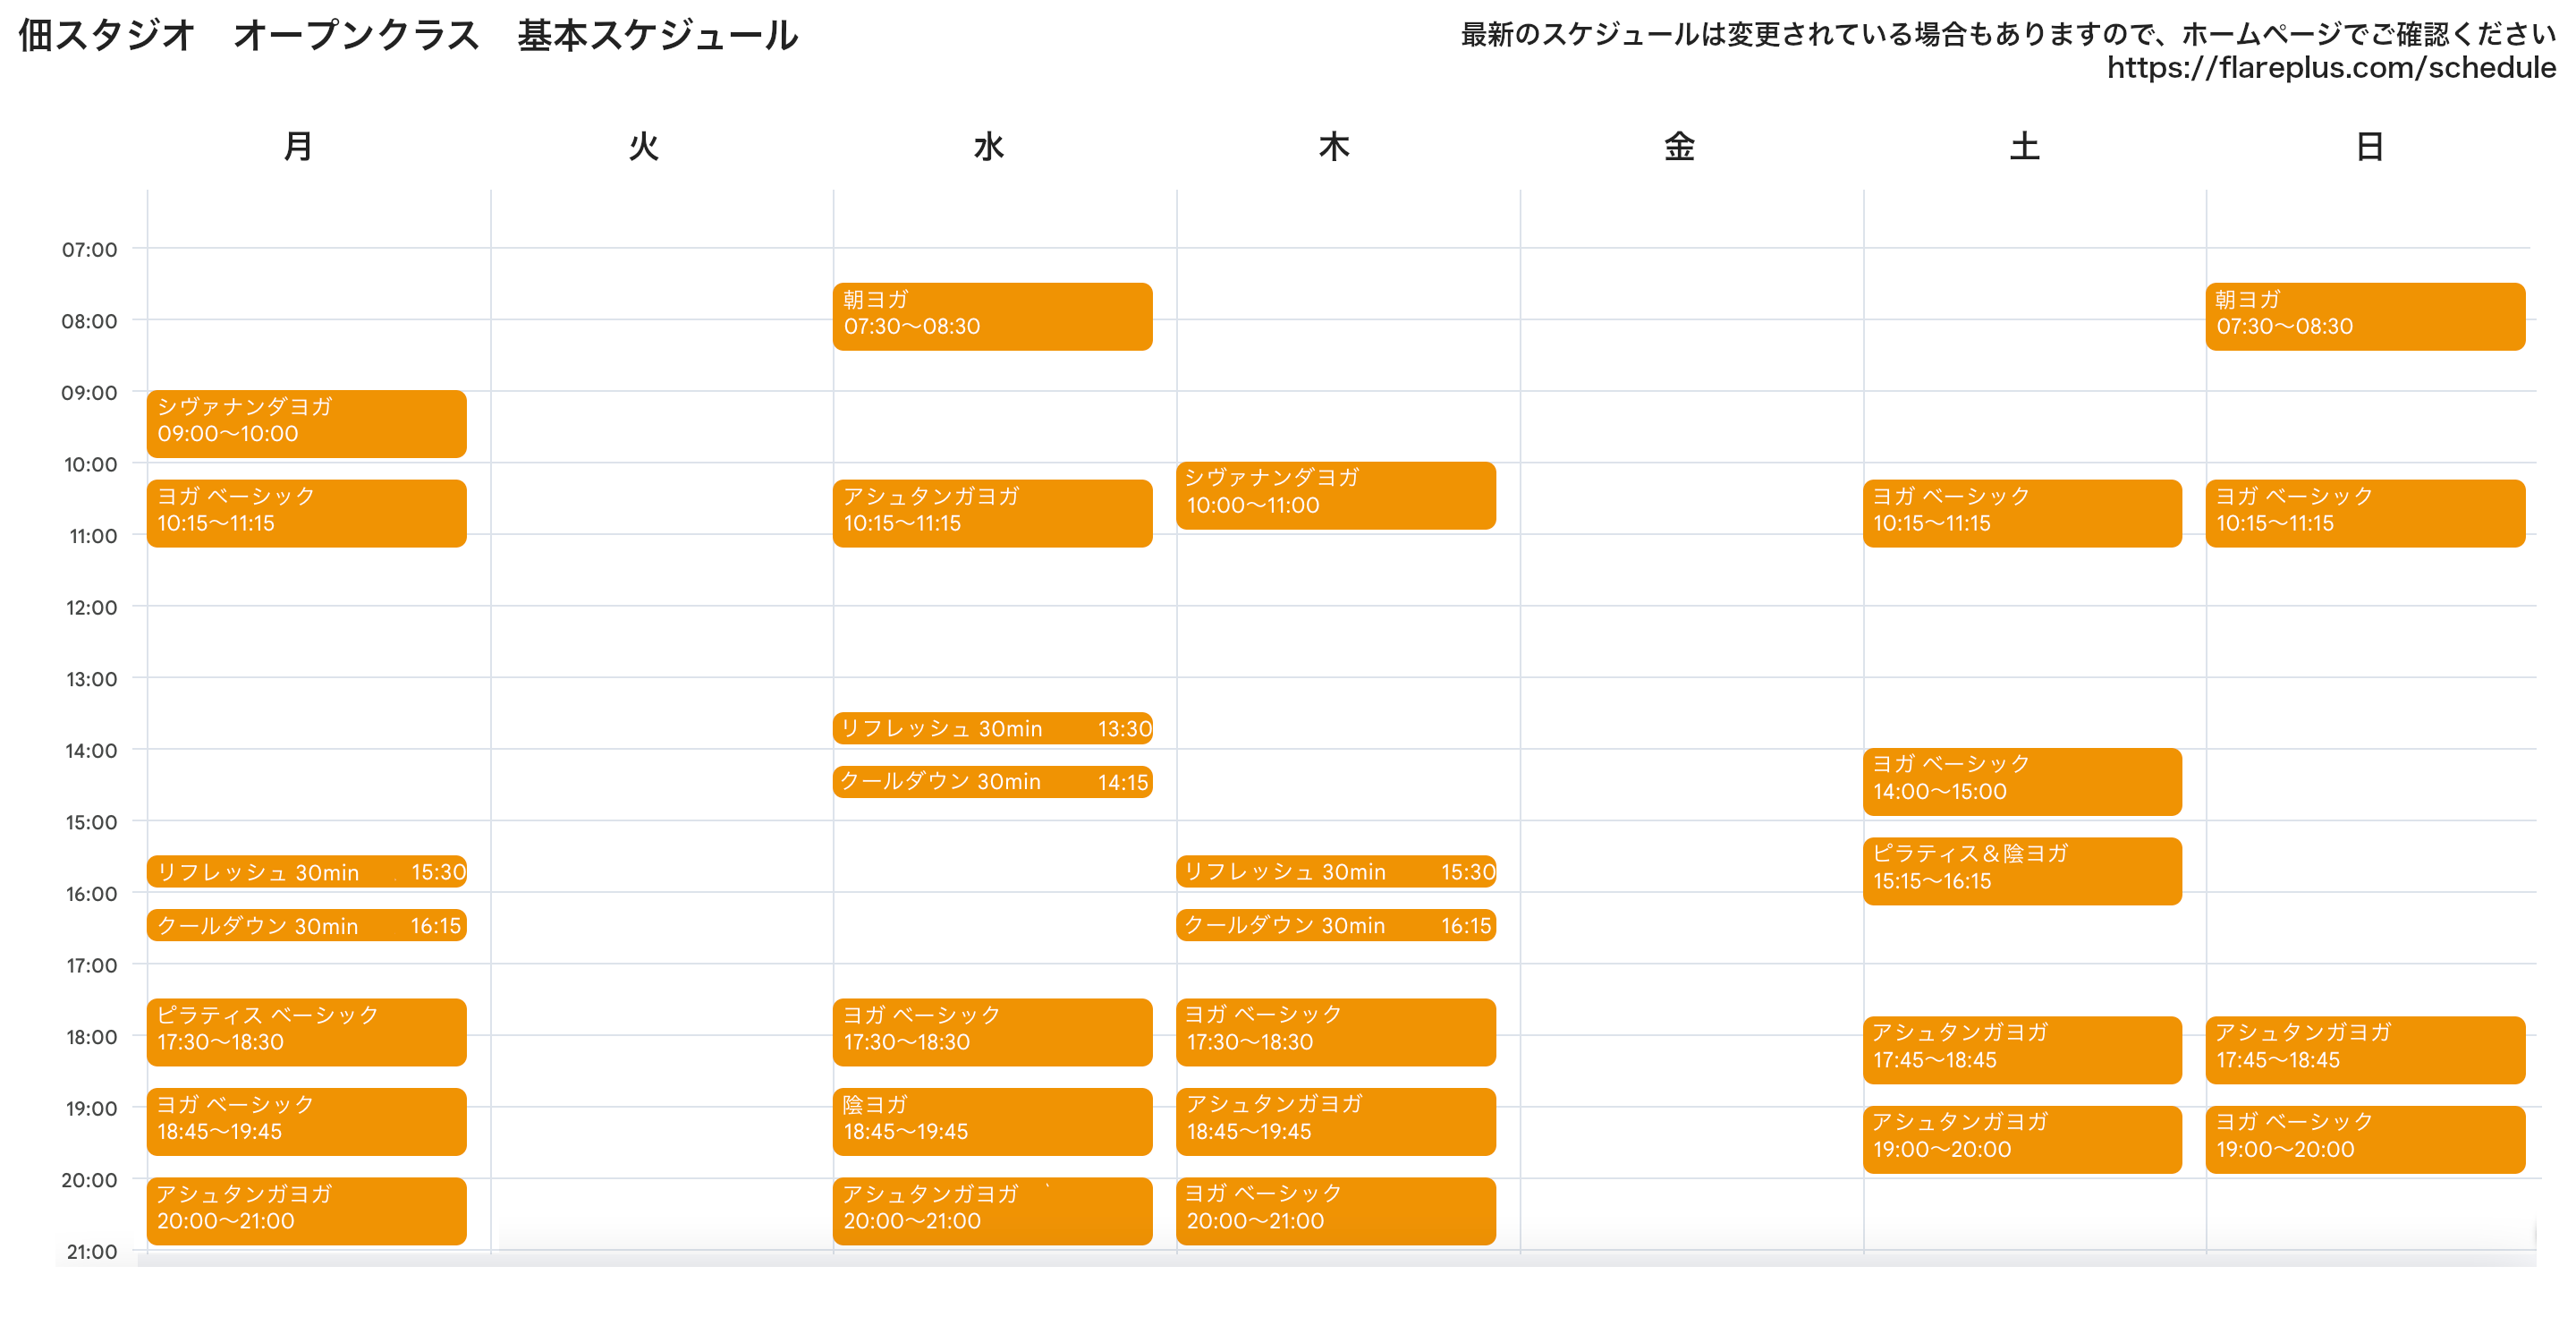The image size is (2576, 1317).
Task: Select the Thursday シヴァナンダヨガ 10:00 class
Action: click(1335, 495)
